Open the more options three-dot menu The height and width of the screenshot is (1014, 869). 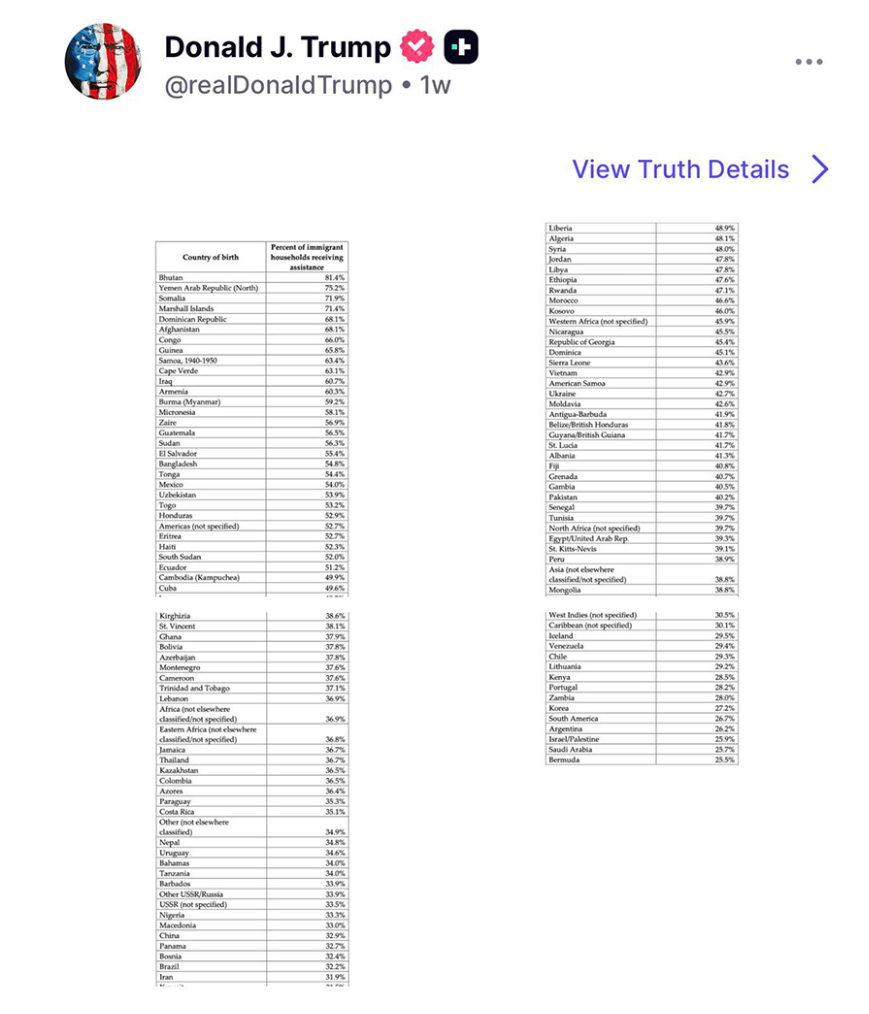[x=808, y=62]
